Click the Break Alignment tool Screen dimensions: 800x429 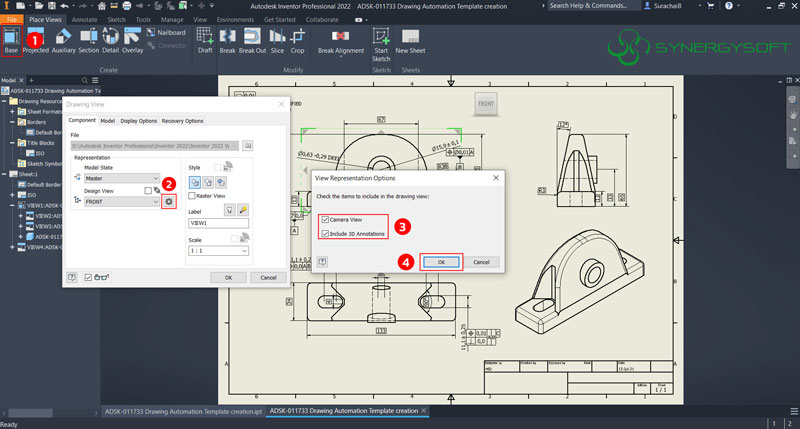[x=341, y=42]
